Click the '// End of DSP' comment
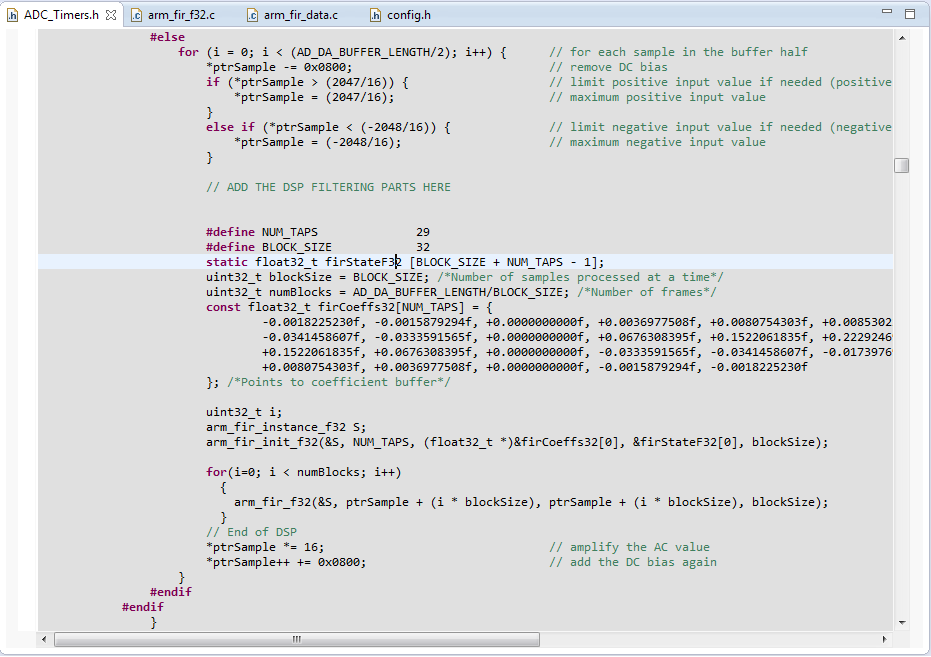The image size is (931, 657). (251, 532)
